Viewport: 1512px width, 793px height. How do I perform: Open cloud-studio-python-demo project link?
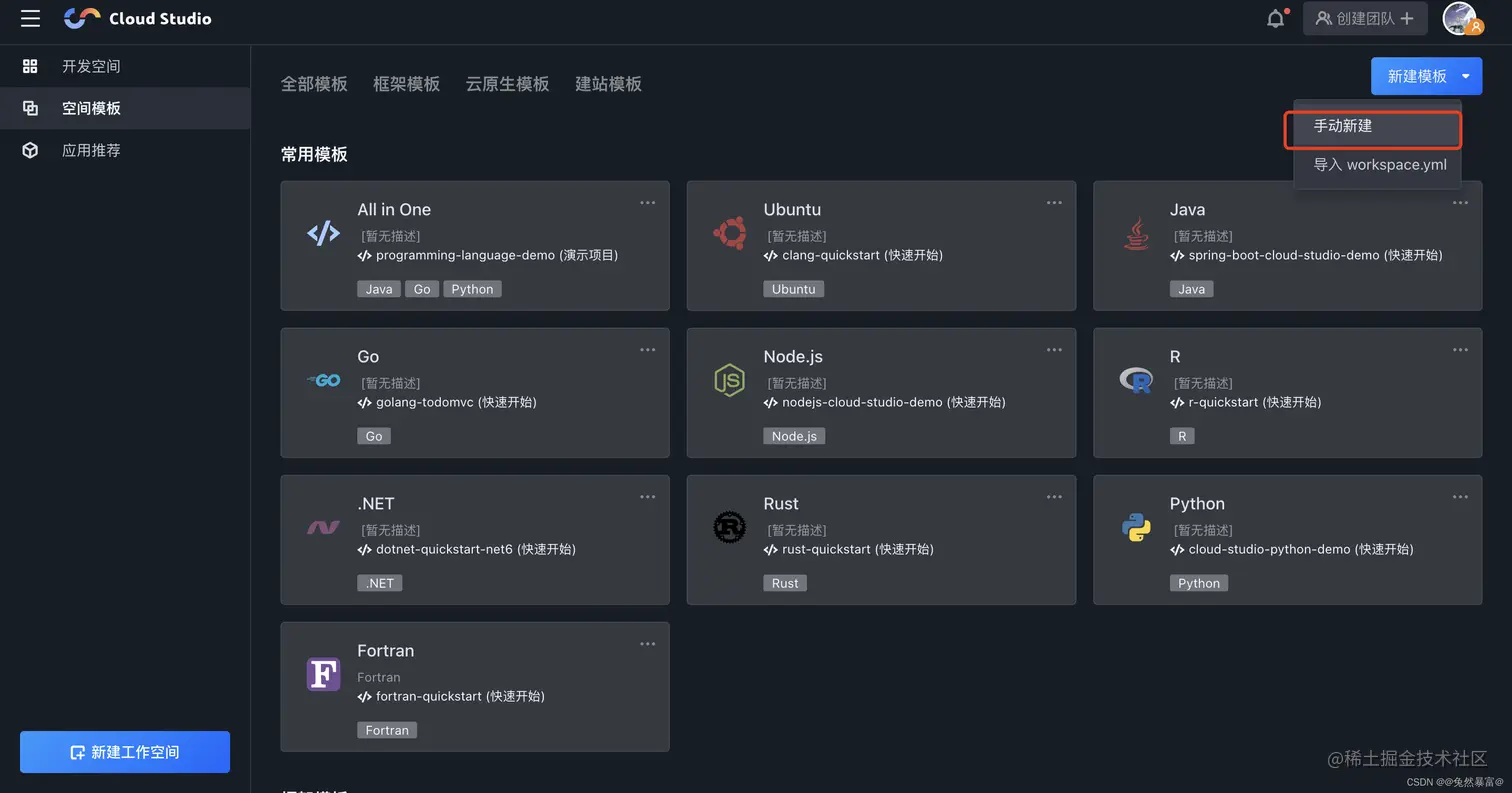1292,549
